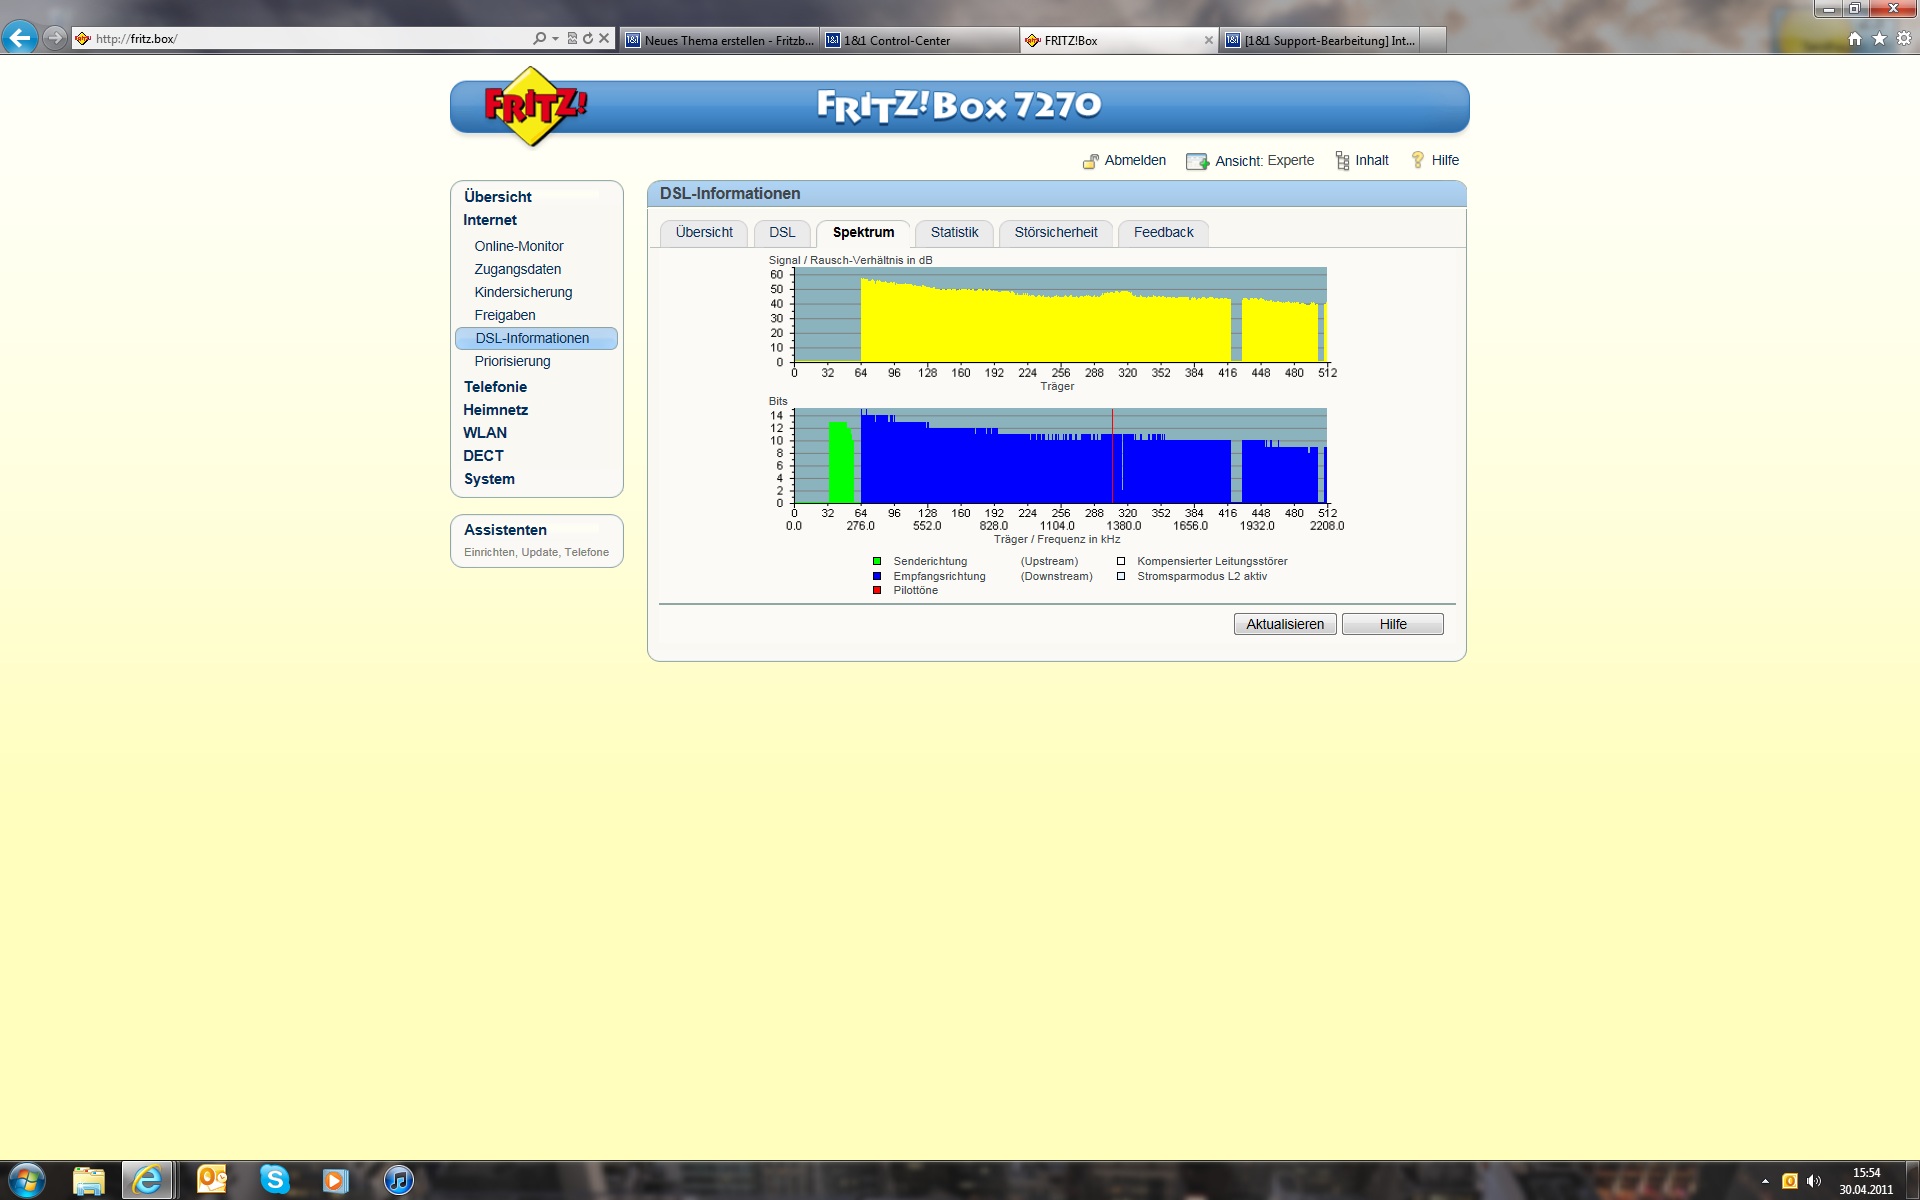Click the browser home icon

click(x=1855, y=38)
